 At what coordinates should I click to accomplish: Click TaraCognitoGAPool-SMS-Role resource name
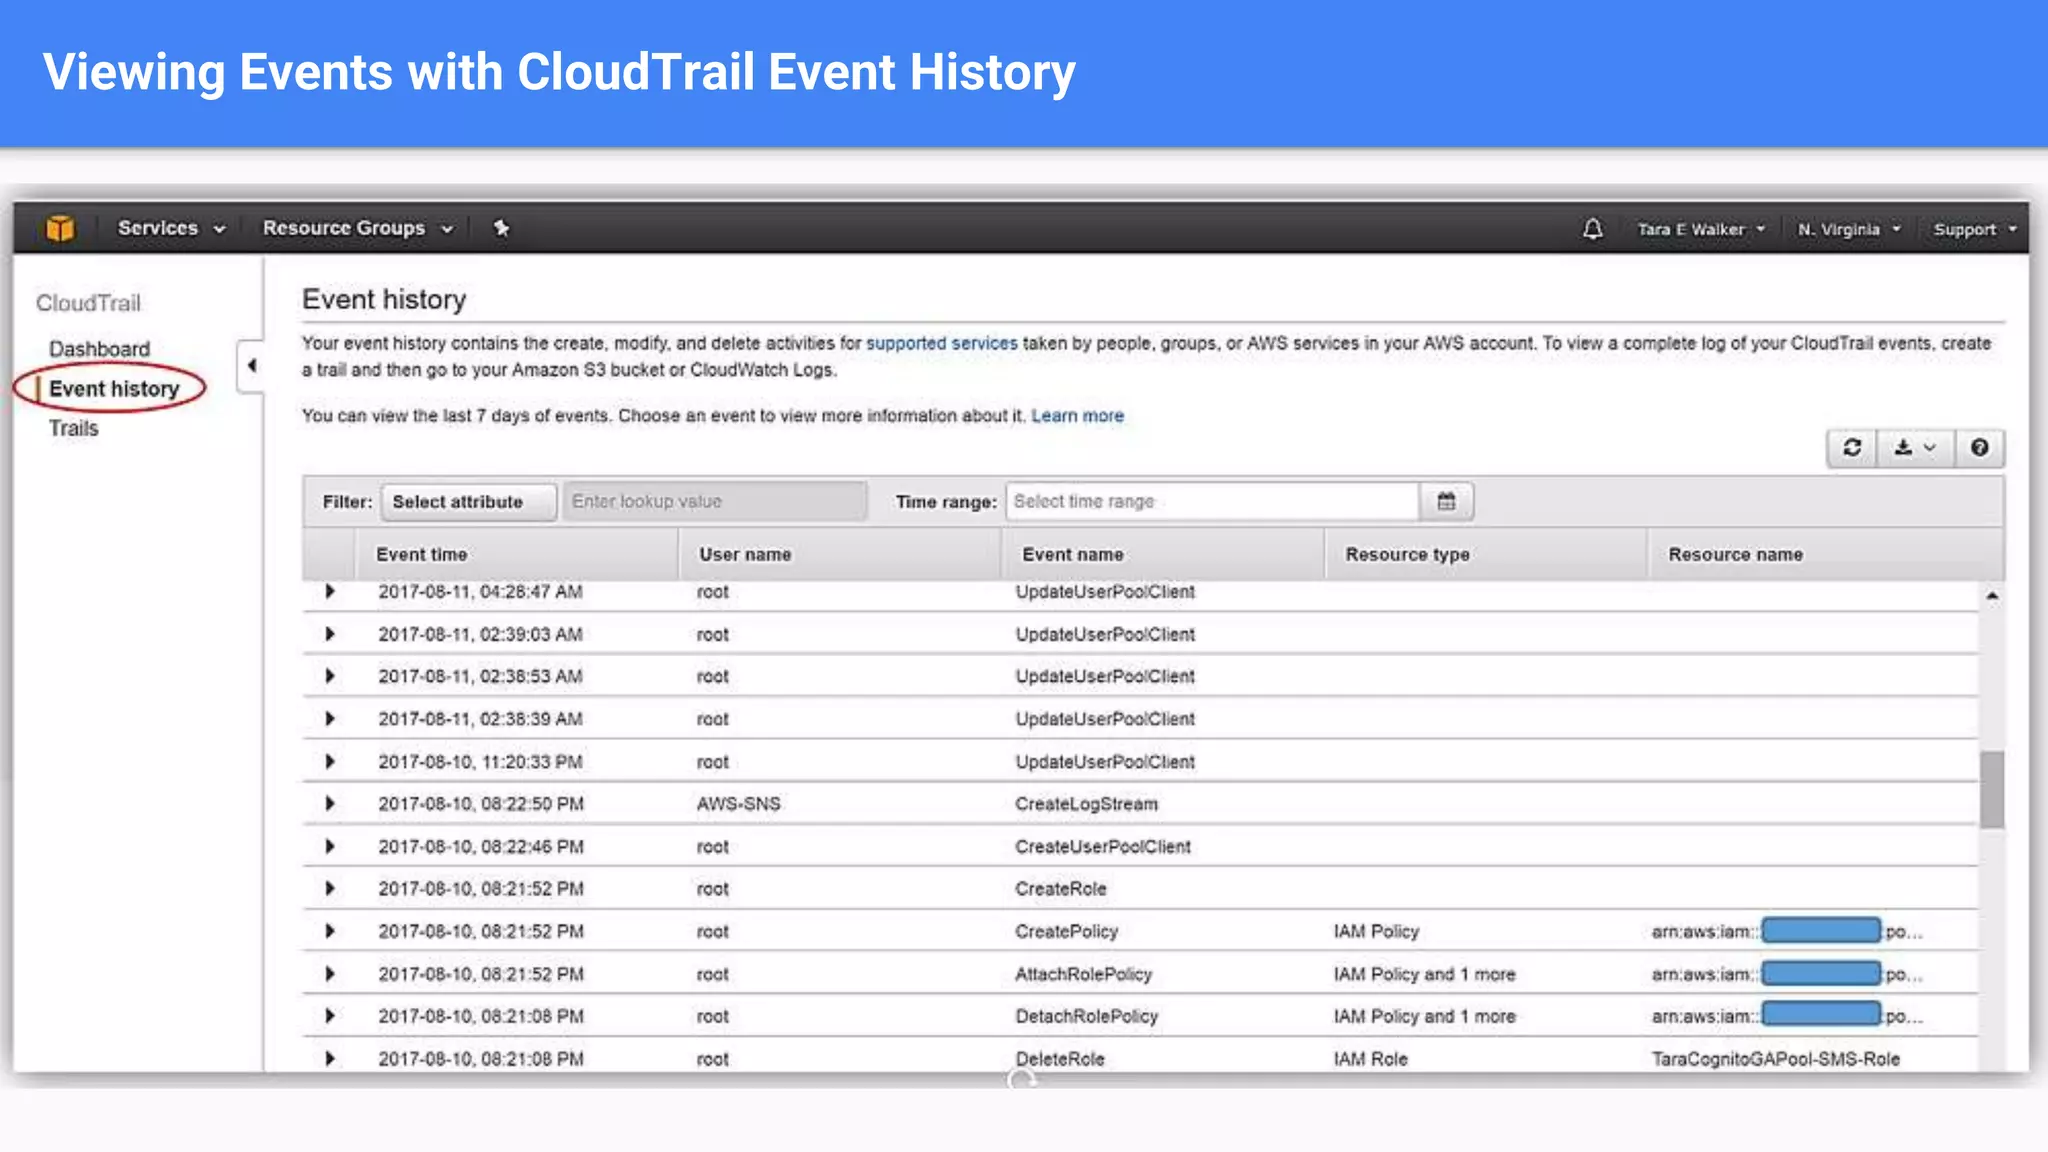[x=1775, y=1058]
